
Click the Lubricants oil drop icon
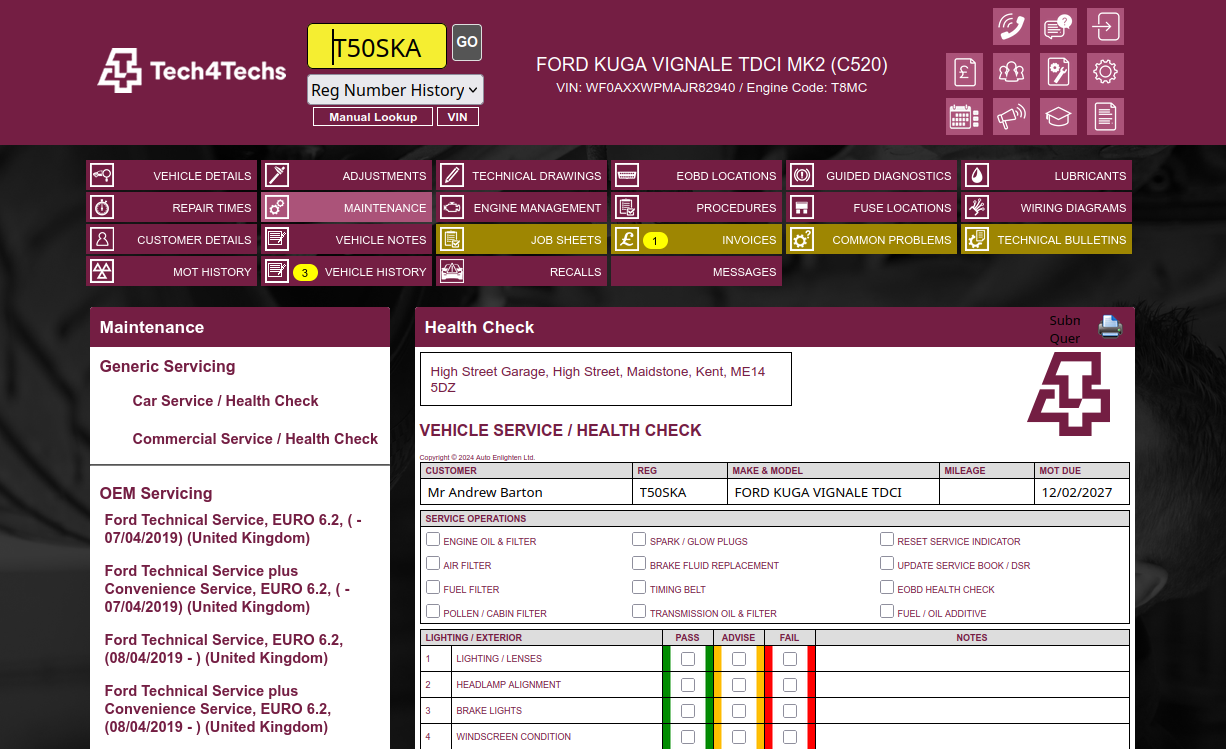click(x=977, y=175)
